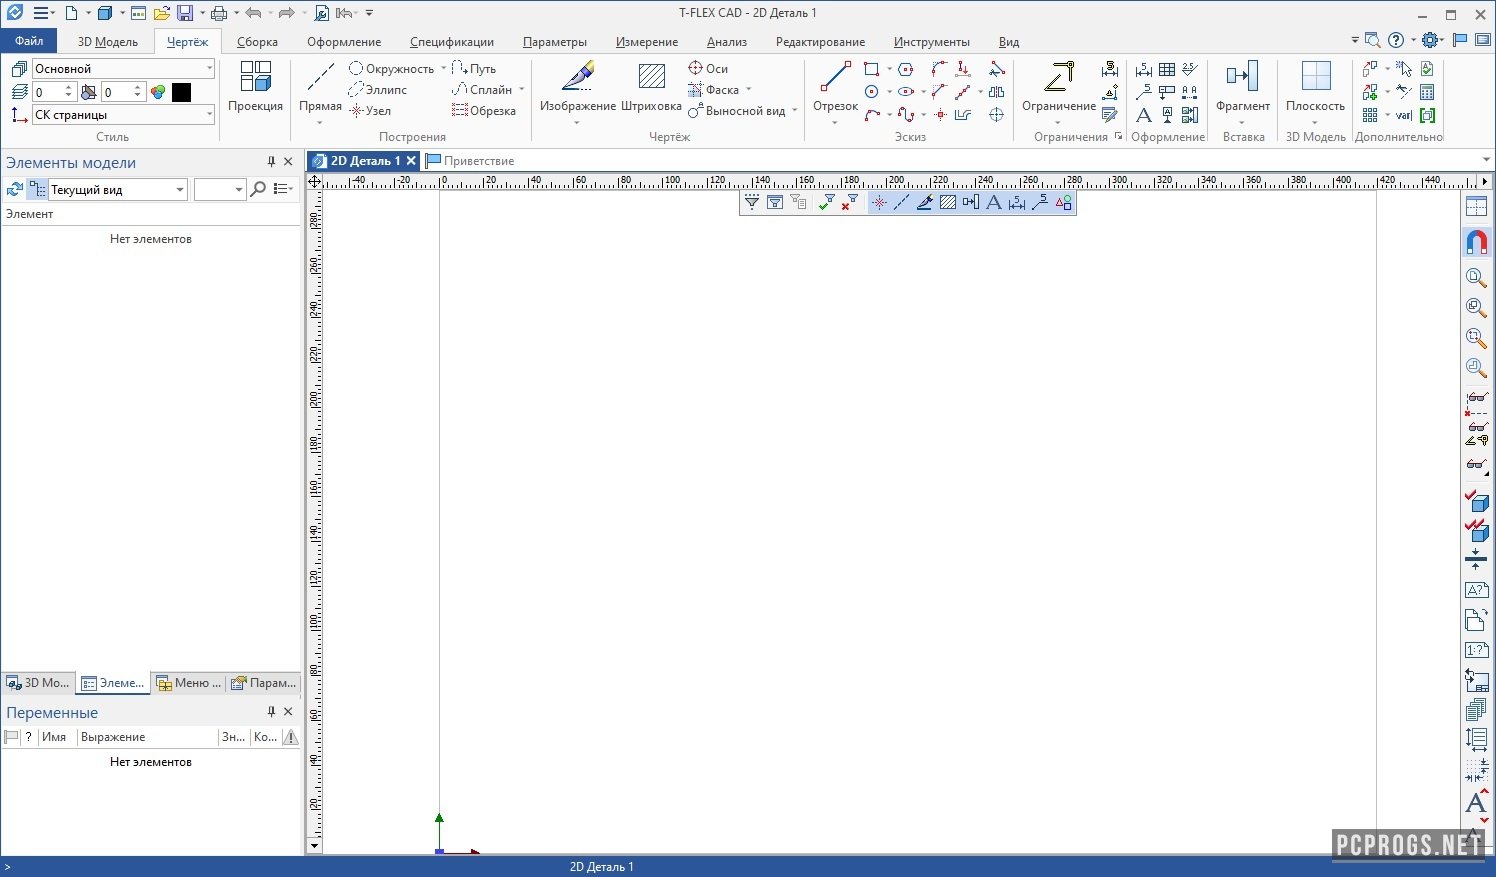Open the var| variables editor icon

point(1404,115)
